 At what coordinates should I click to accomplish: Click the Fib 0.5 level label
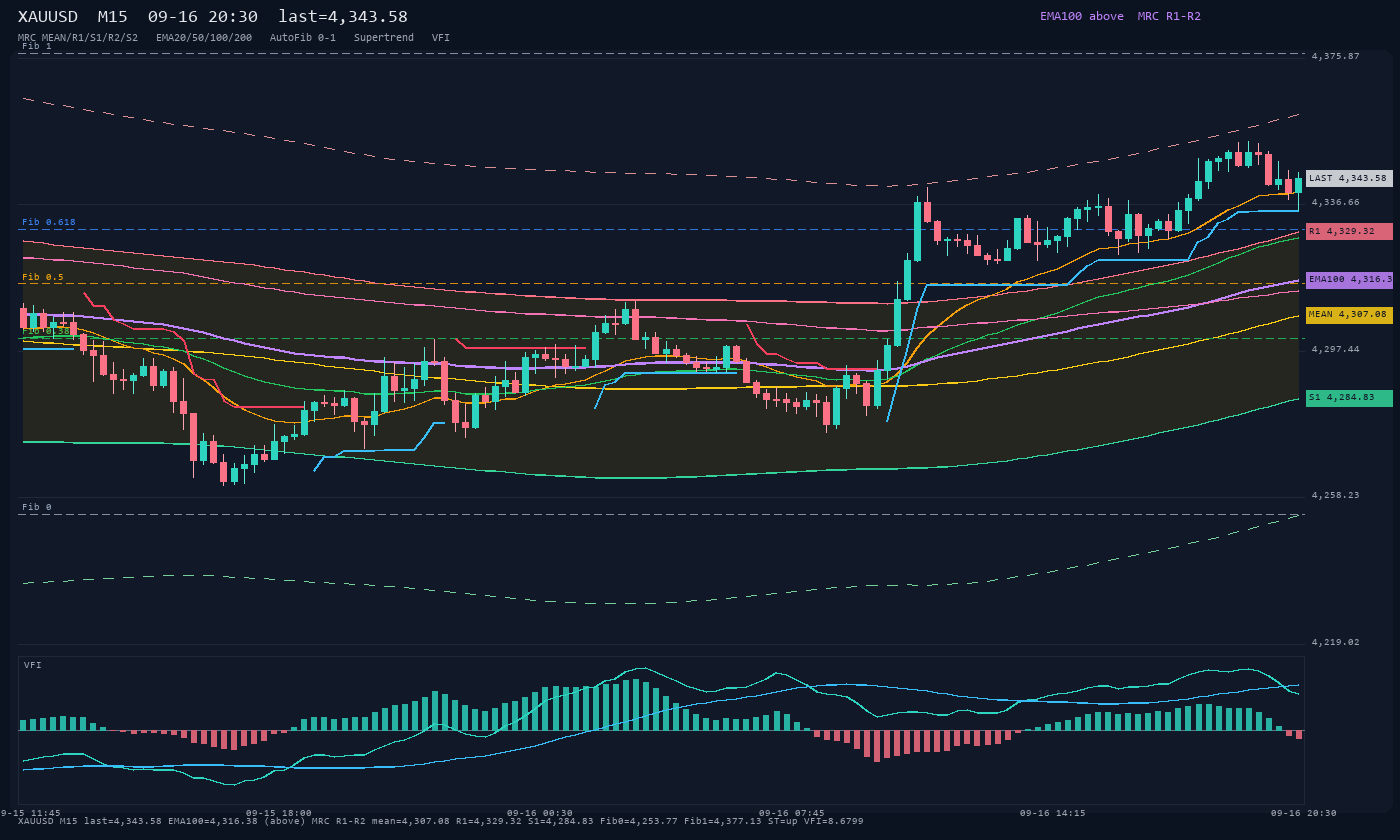[43, 277]
